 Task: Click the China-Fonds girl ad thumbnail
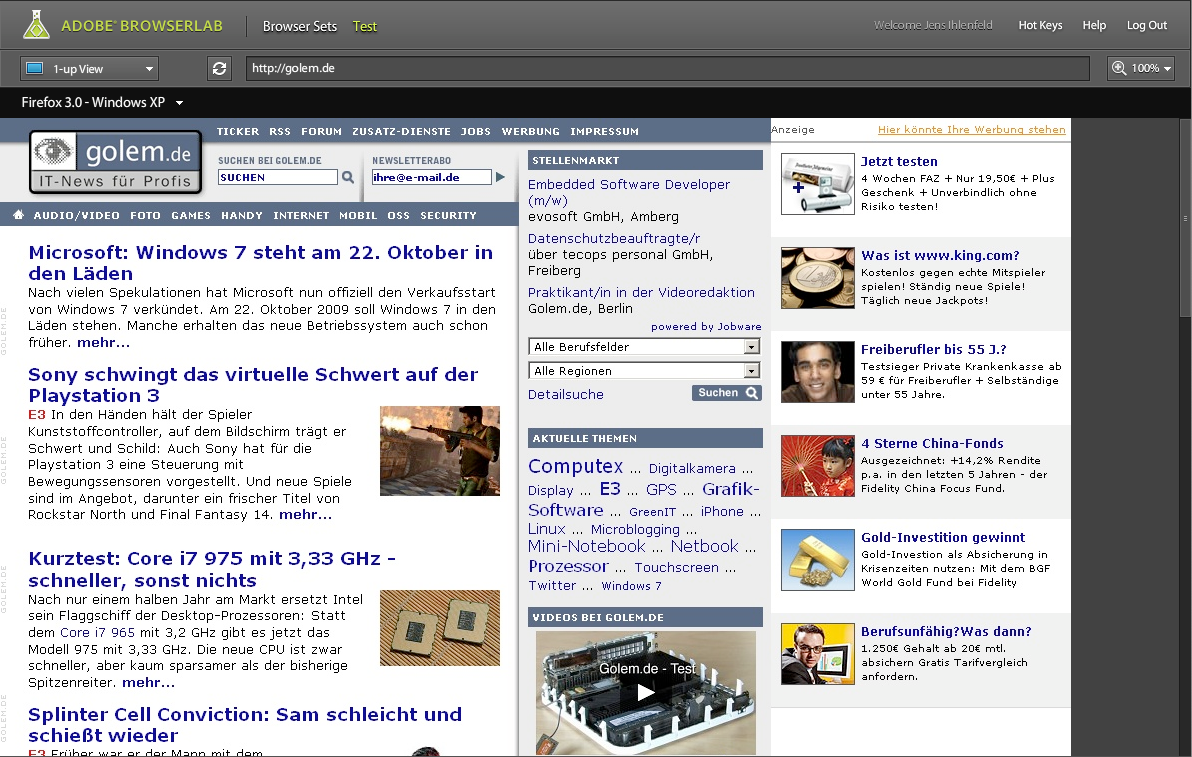point(818,466)
